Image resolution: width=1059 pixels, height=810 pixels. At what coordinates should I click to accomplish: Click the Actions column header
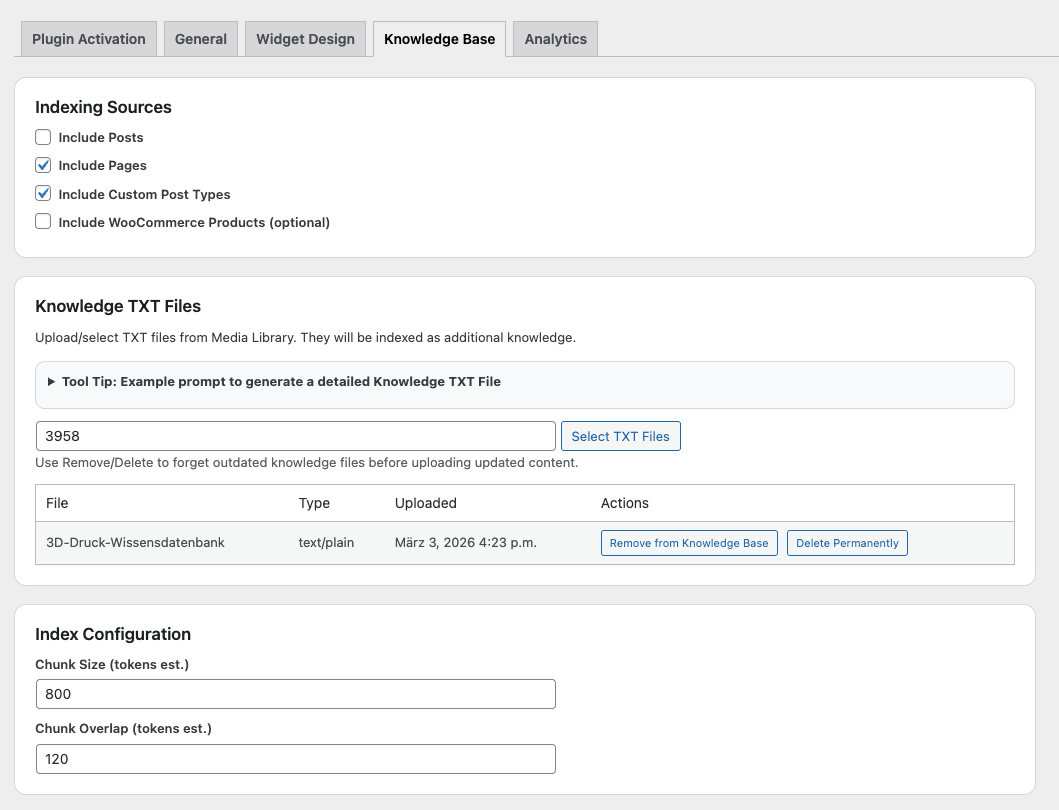pos(625,503)
